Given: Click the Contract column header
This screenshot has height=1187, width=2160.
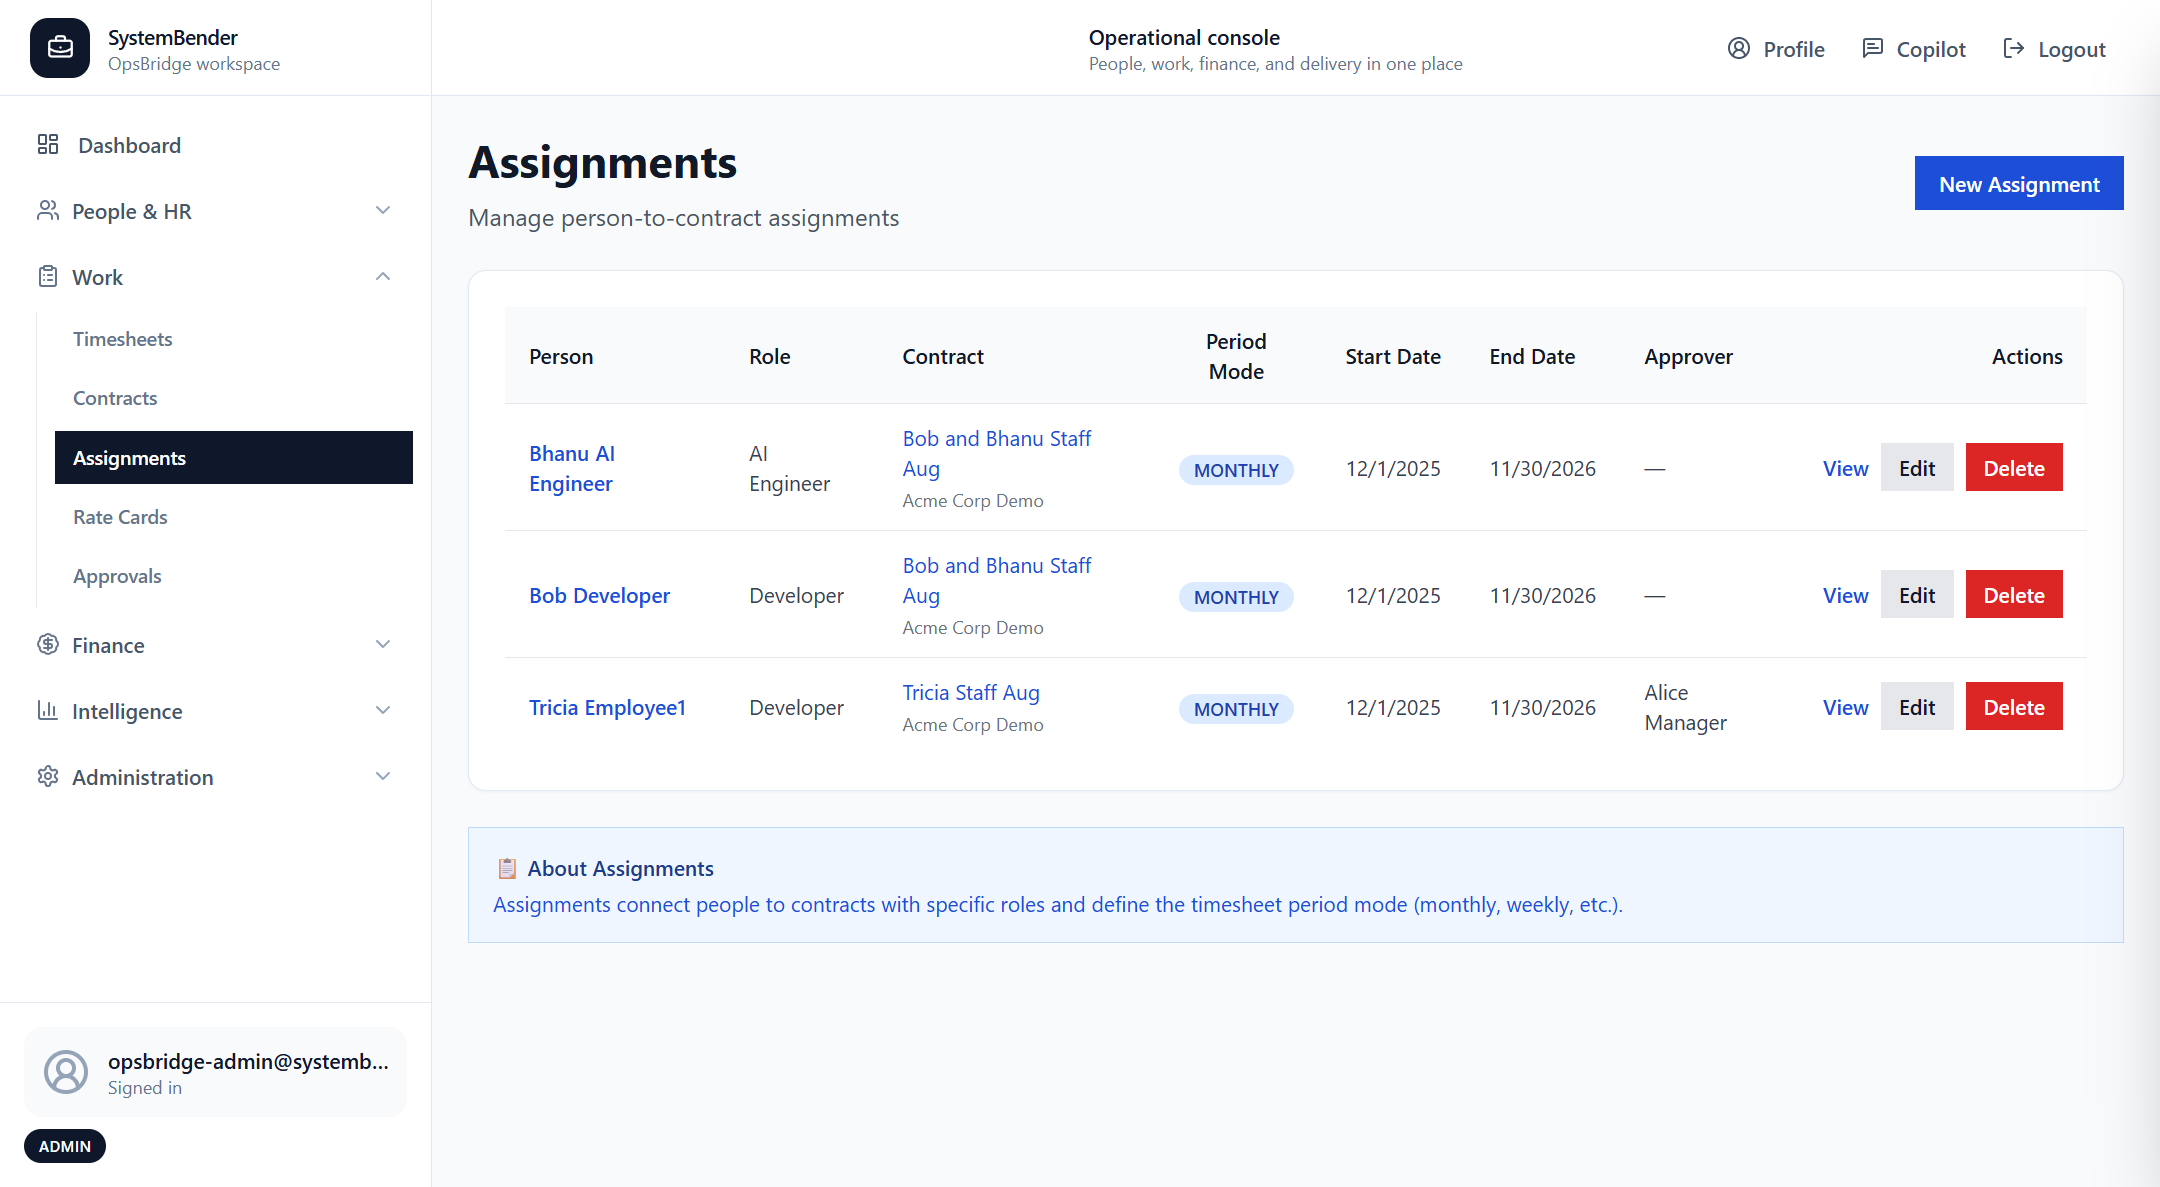Looking at the screenshot, I should pyautogui.click(x=943, y=356).
